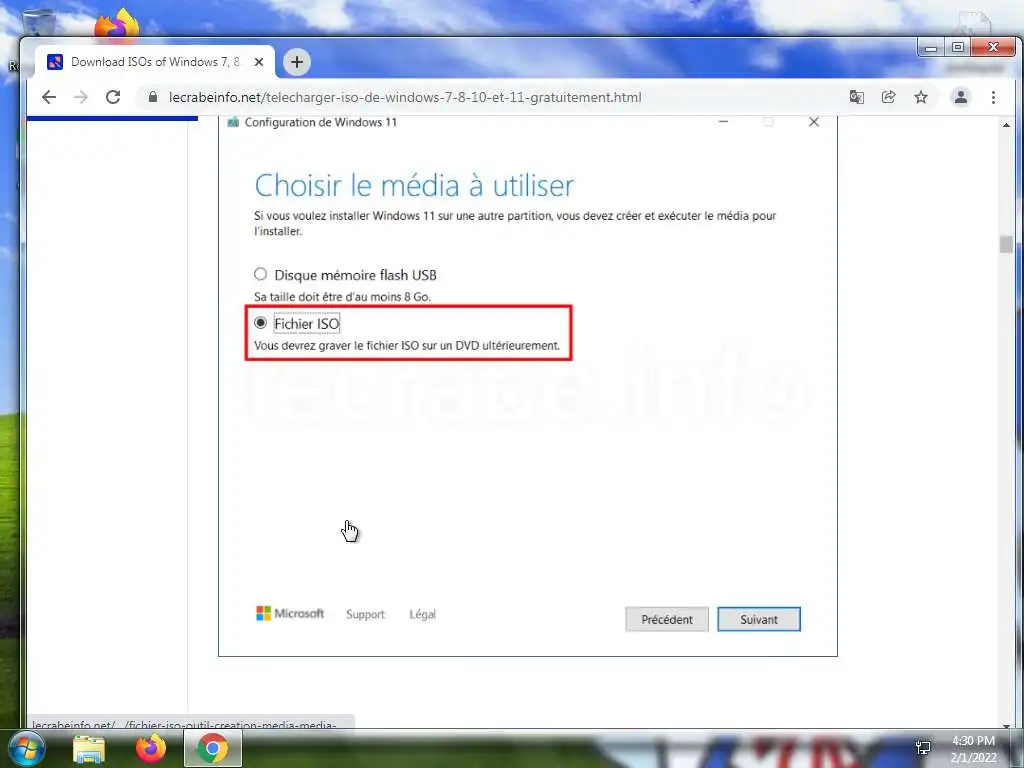This screenshot has width=1024, height=768.
Task: Open the Support link
Action: click(x=365, y=614)
